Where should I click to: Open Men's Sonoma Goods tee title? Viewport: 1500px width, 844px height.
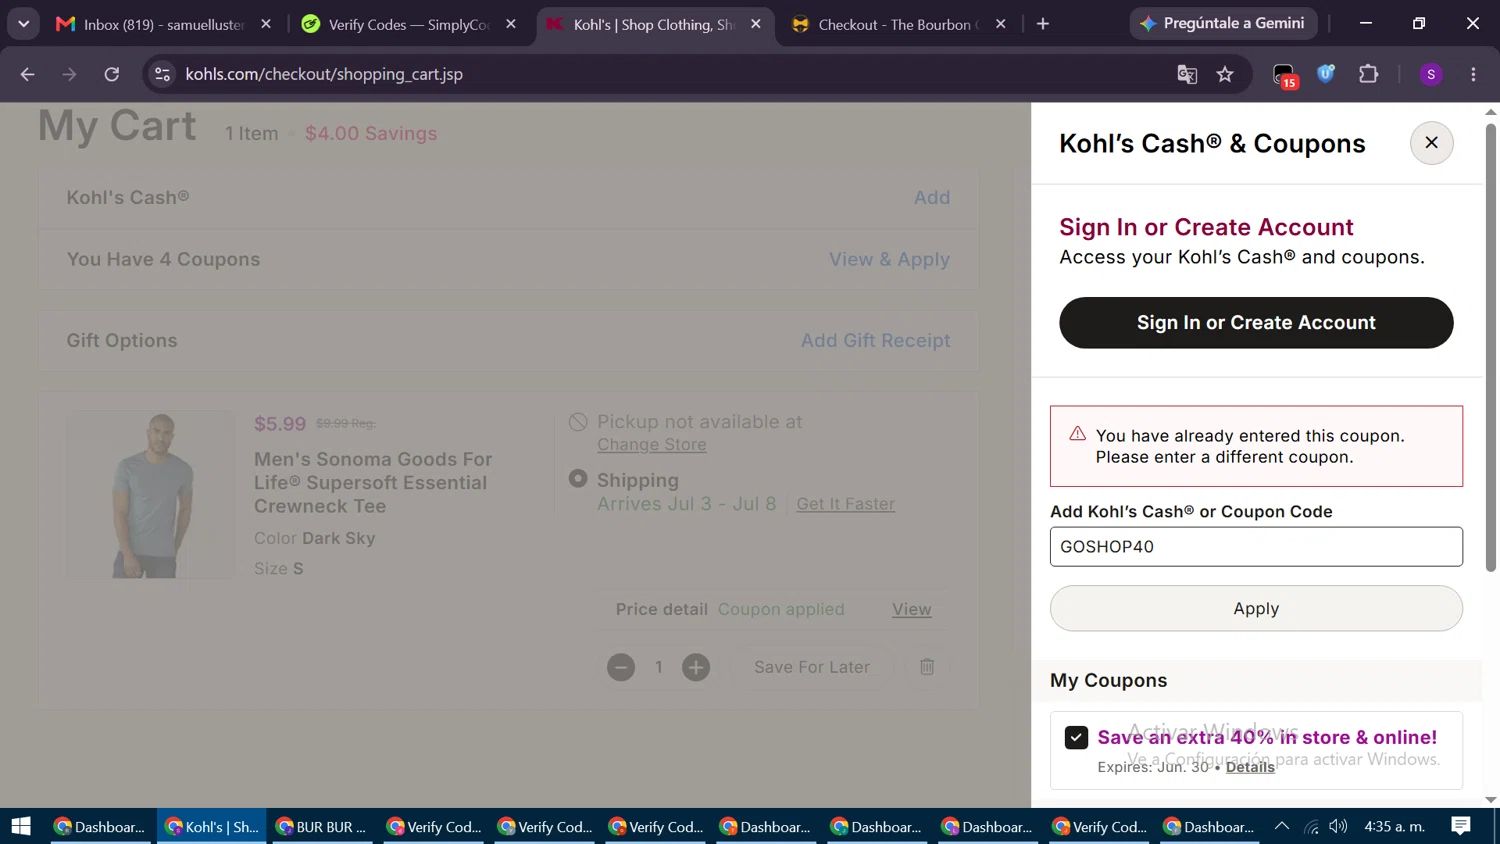tap(373, 483)
